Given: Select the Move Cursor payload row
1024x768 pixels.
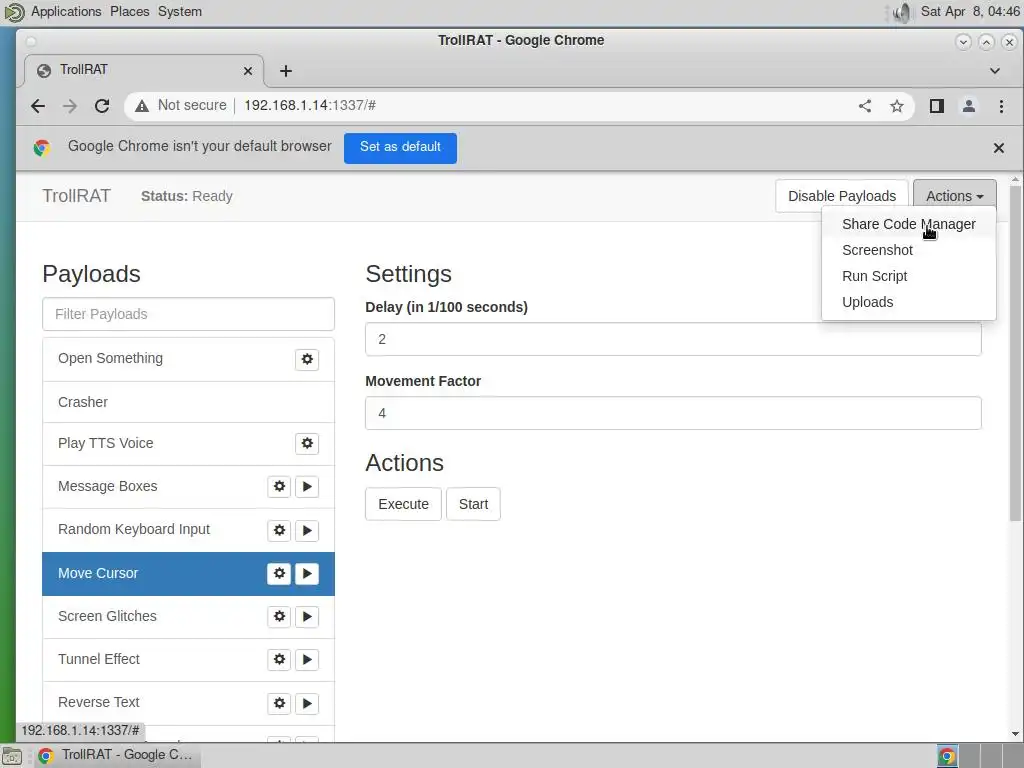Looking at the screenshot, I should click(188, 573).
